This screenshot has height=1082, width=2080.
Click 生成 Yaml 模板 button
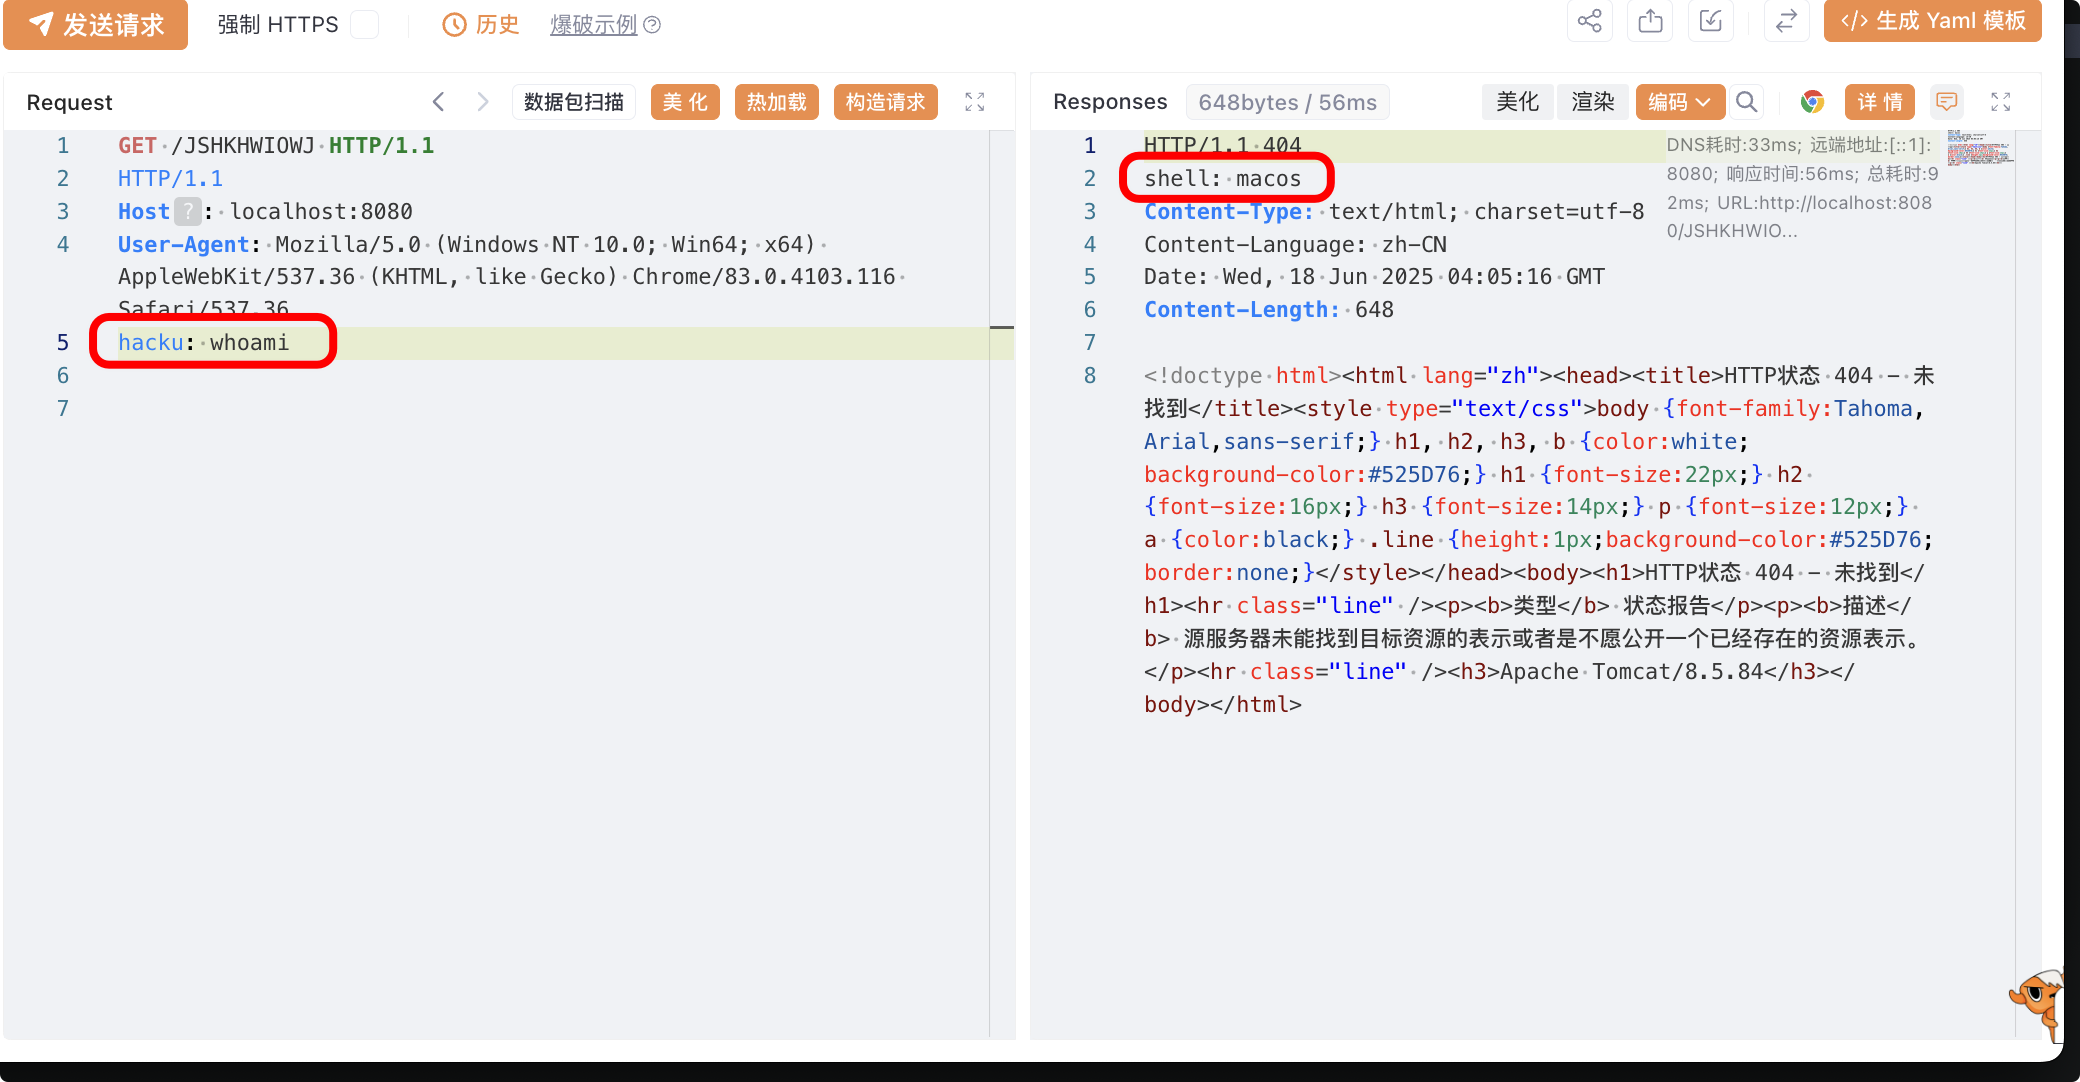[x=1932, y=21]
